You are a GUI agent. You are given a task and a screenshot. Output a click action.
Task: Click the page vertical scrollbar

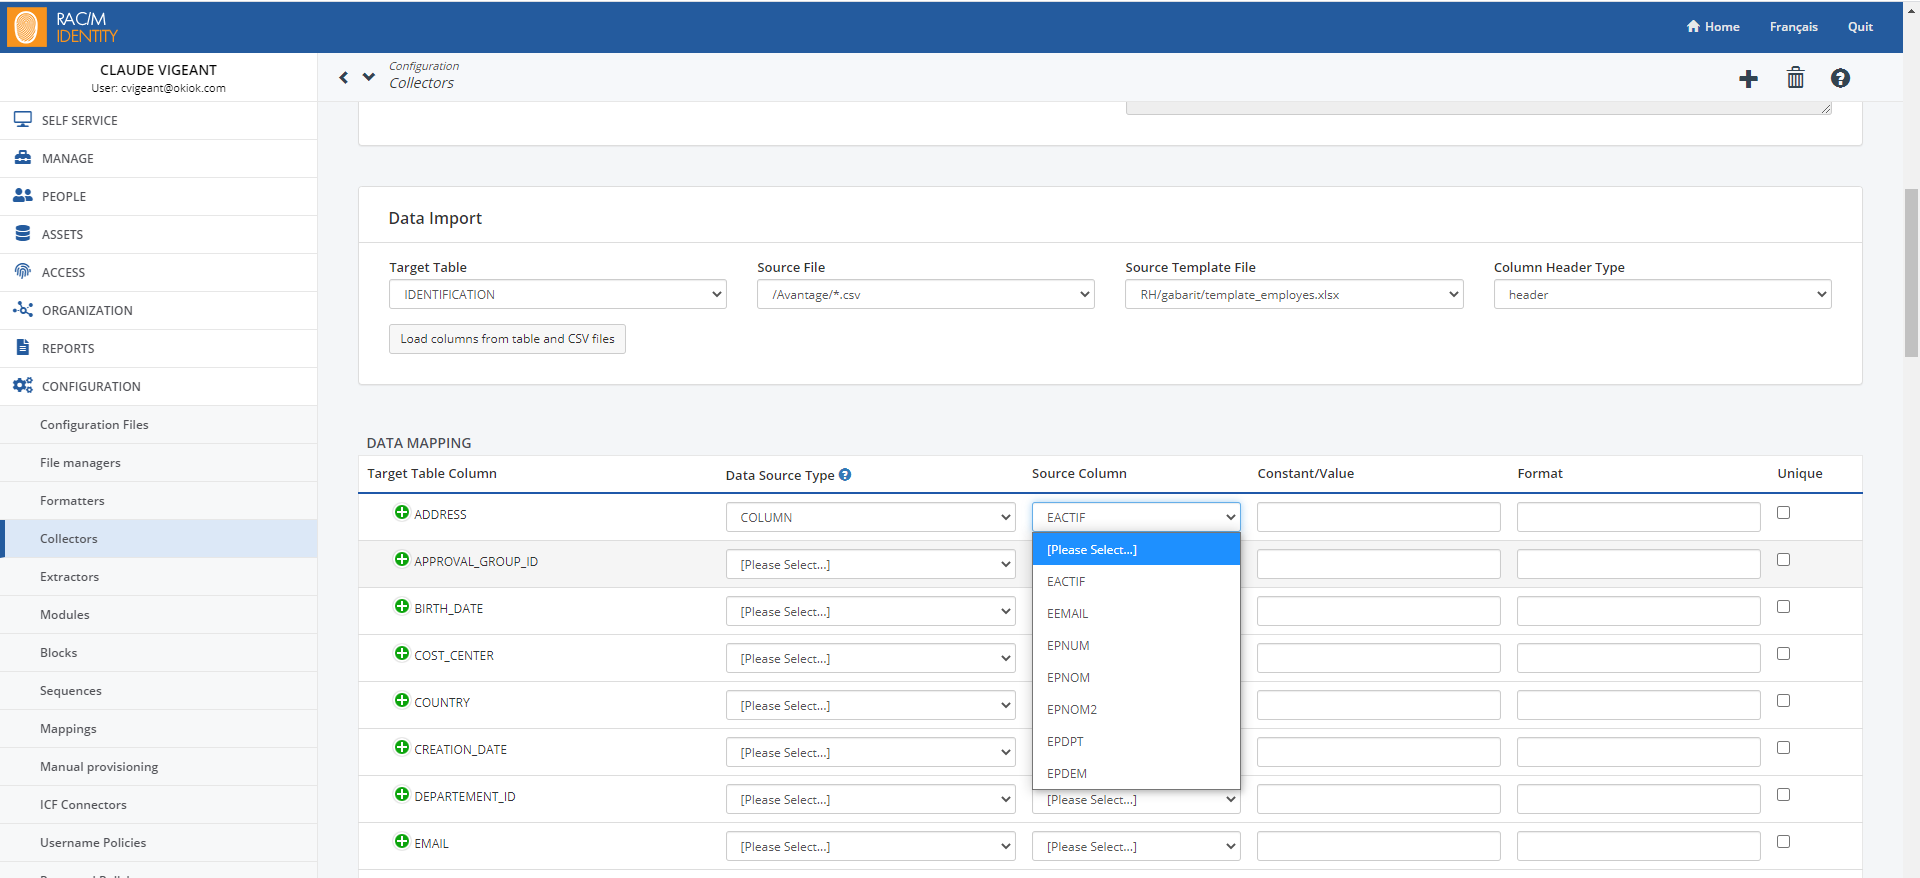[1911, 272]
